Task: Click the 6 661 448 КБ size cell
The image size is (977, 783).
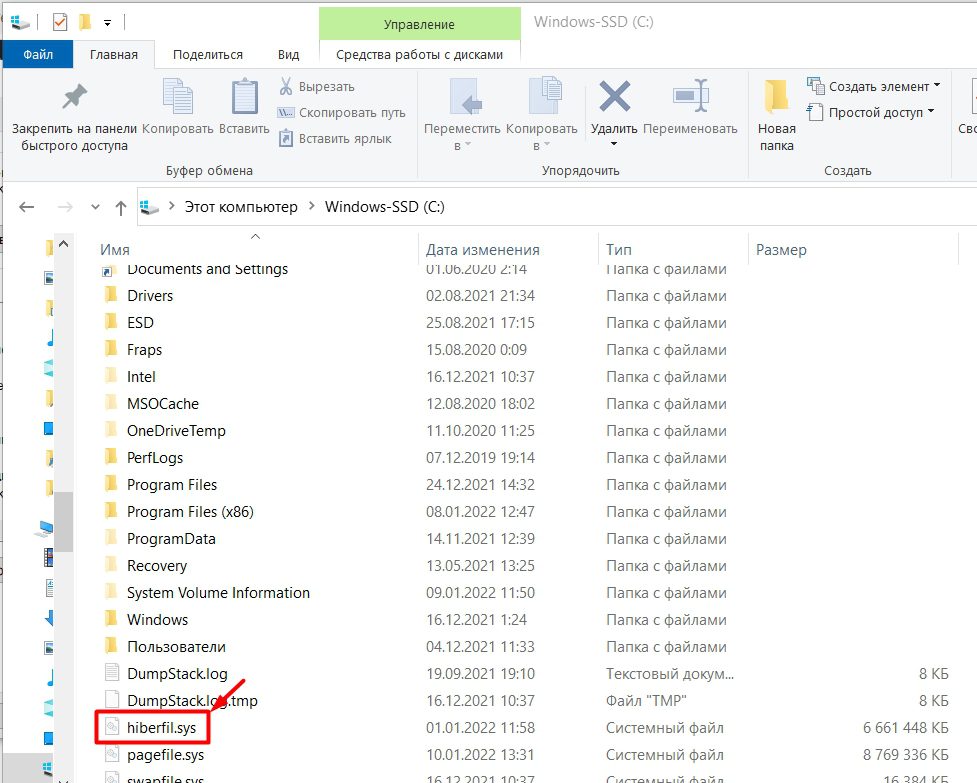Action: tap(905, 728)
